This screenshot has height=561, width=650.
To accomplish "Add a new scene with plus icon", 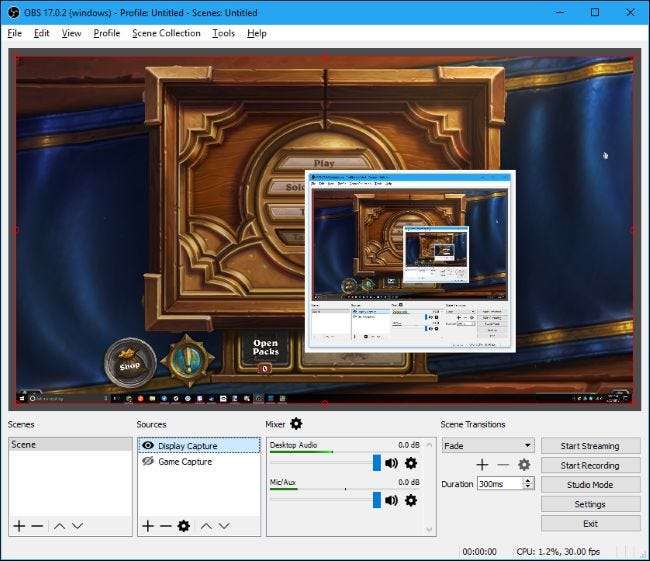I will [x=19, y=526].
